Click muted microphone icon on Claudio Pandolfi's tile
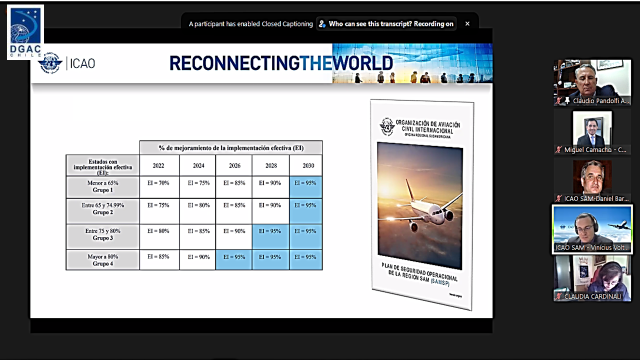640x360 pixels. tap(559, 100)
